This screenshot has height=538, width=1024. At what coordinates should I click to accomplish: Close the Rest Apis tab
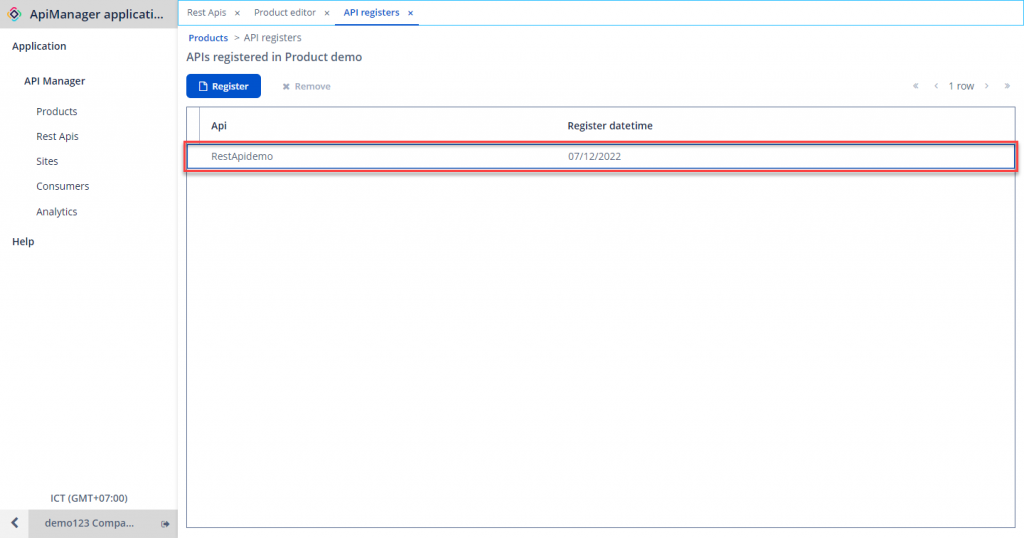pos(237,13)
